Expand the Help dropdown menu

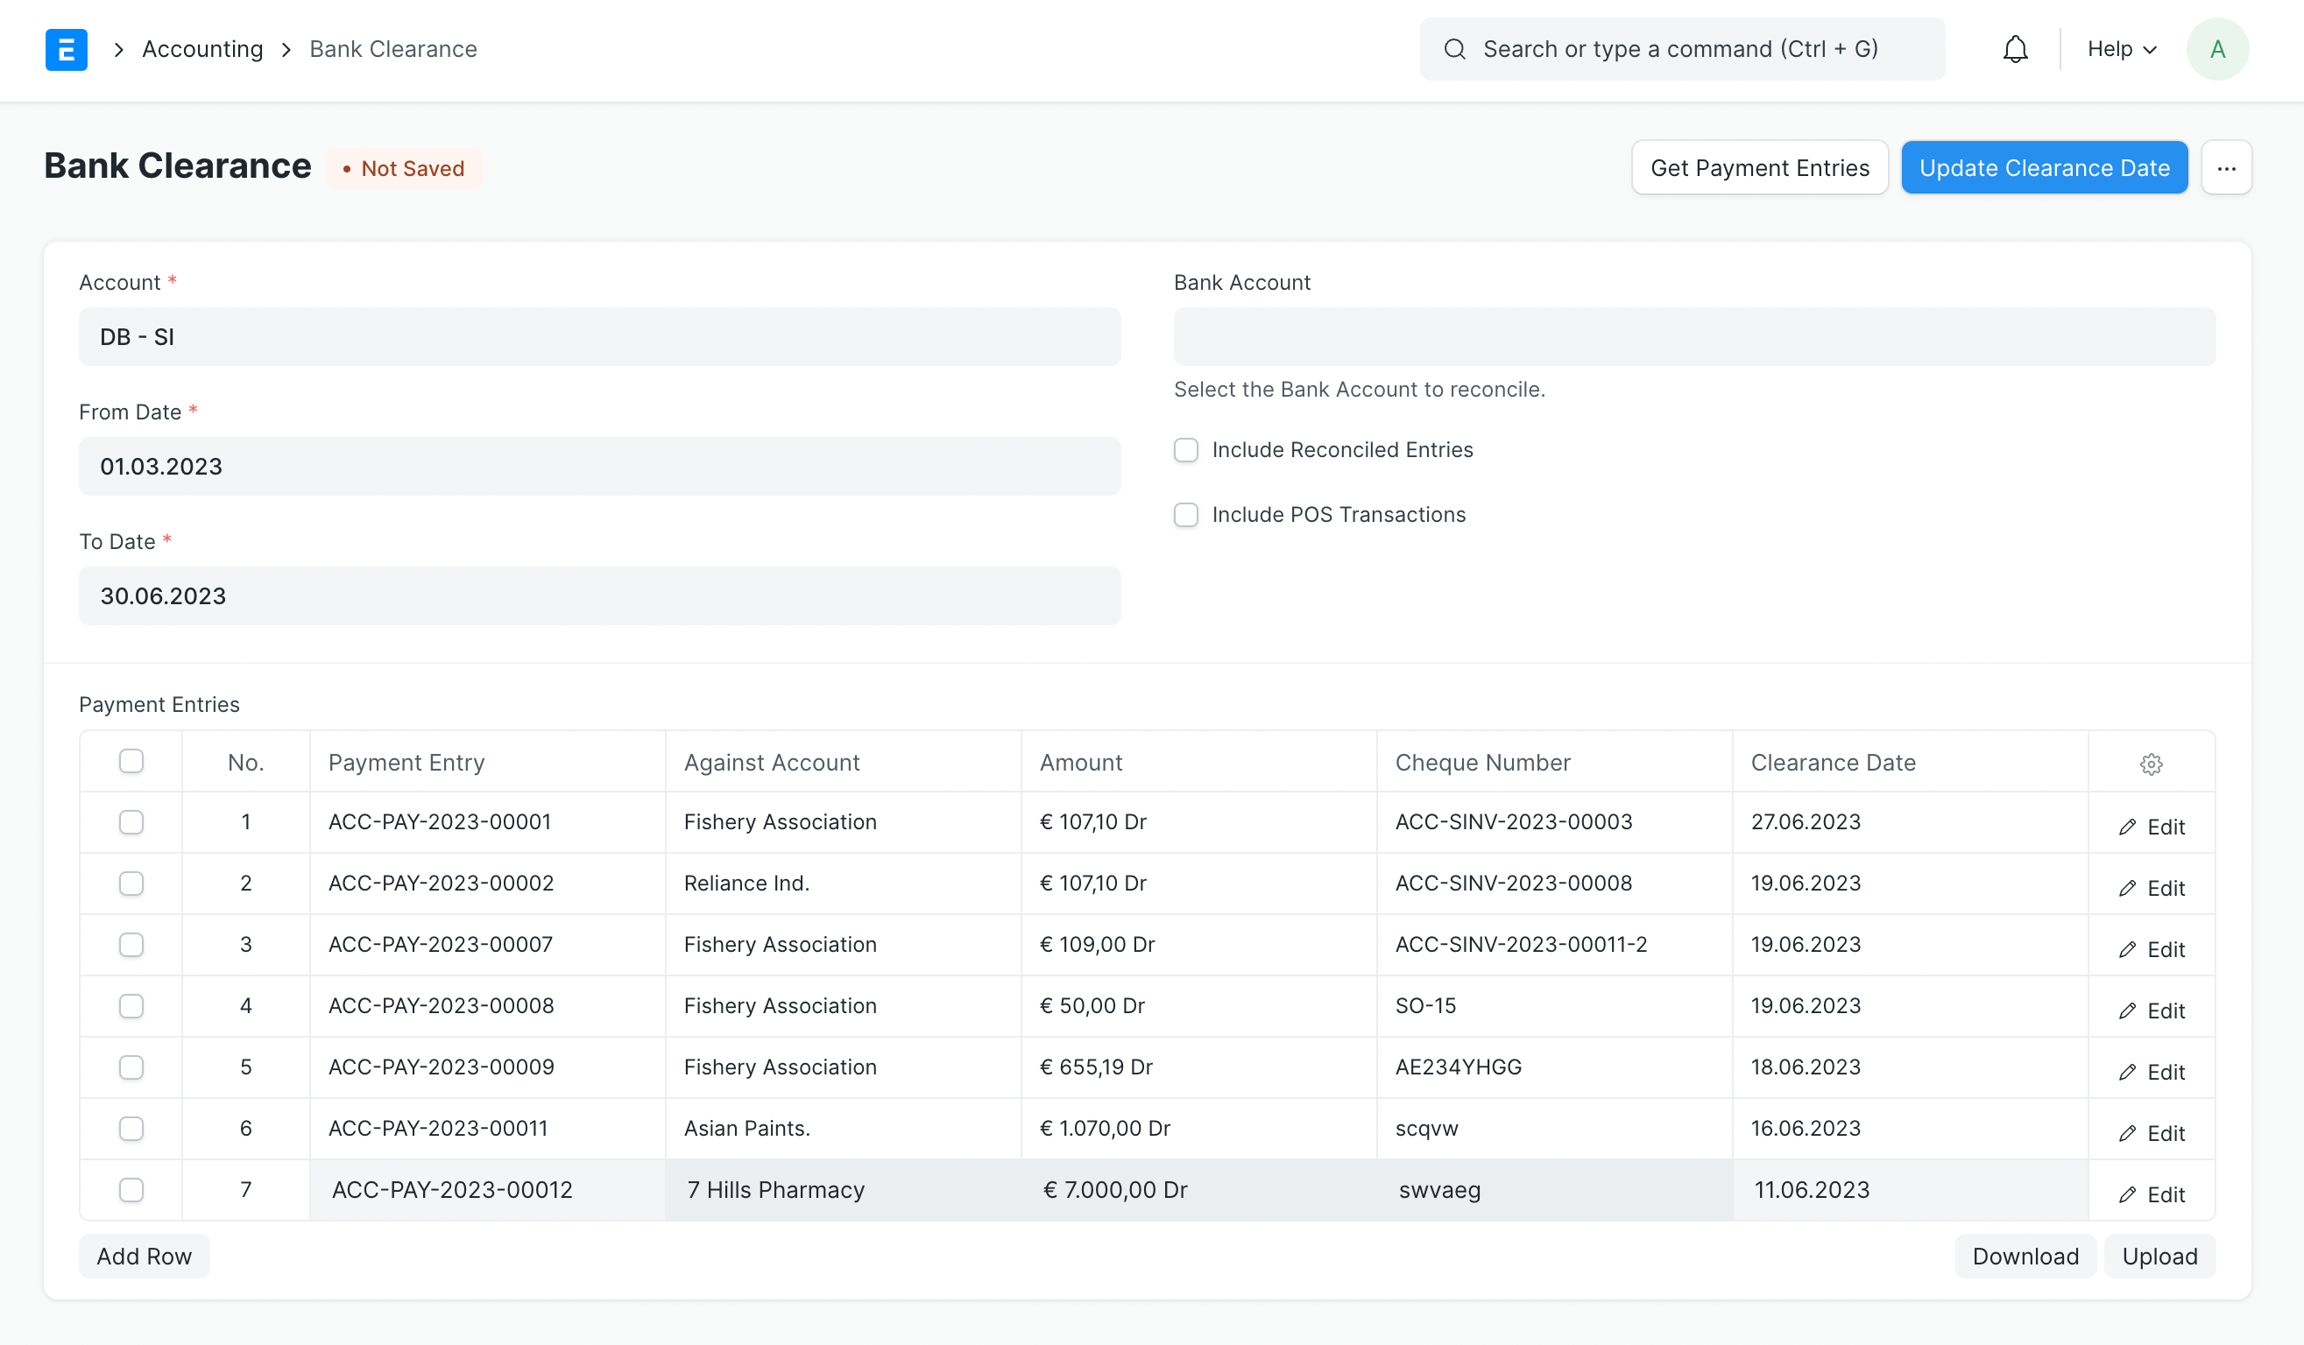coord(2121,49)
